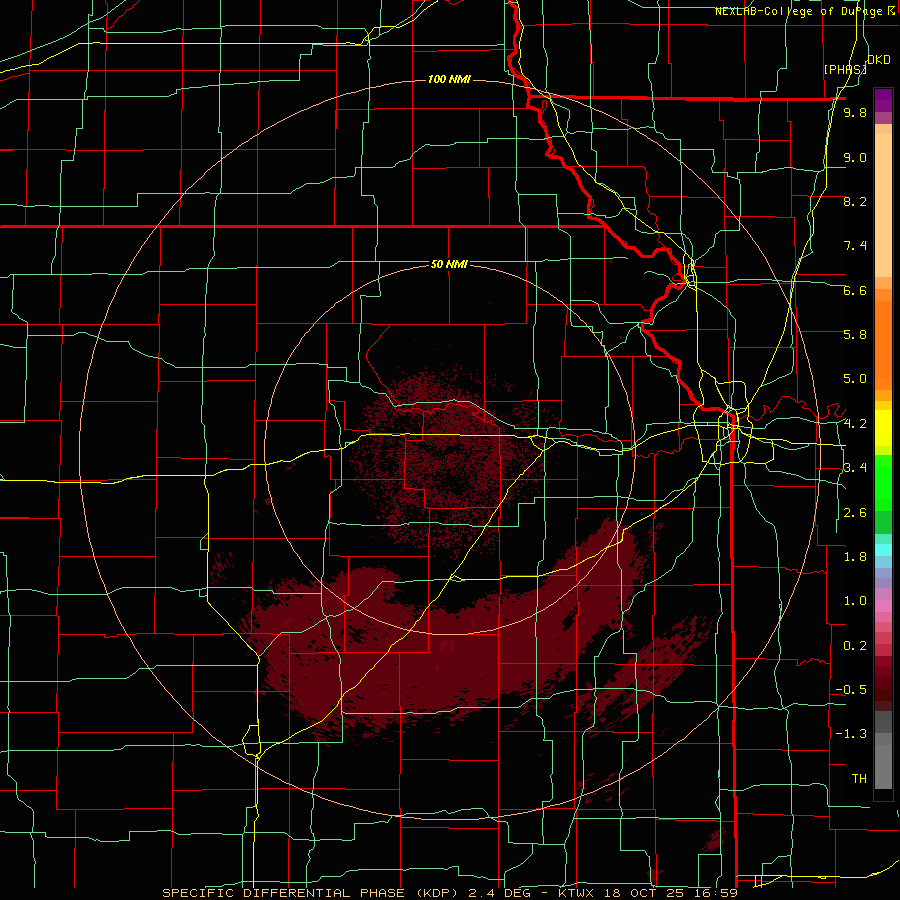The image size is (900, 900).
Task: Click the 3.4 value on the color scale
Action: point(855,467)
